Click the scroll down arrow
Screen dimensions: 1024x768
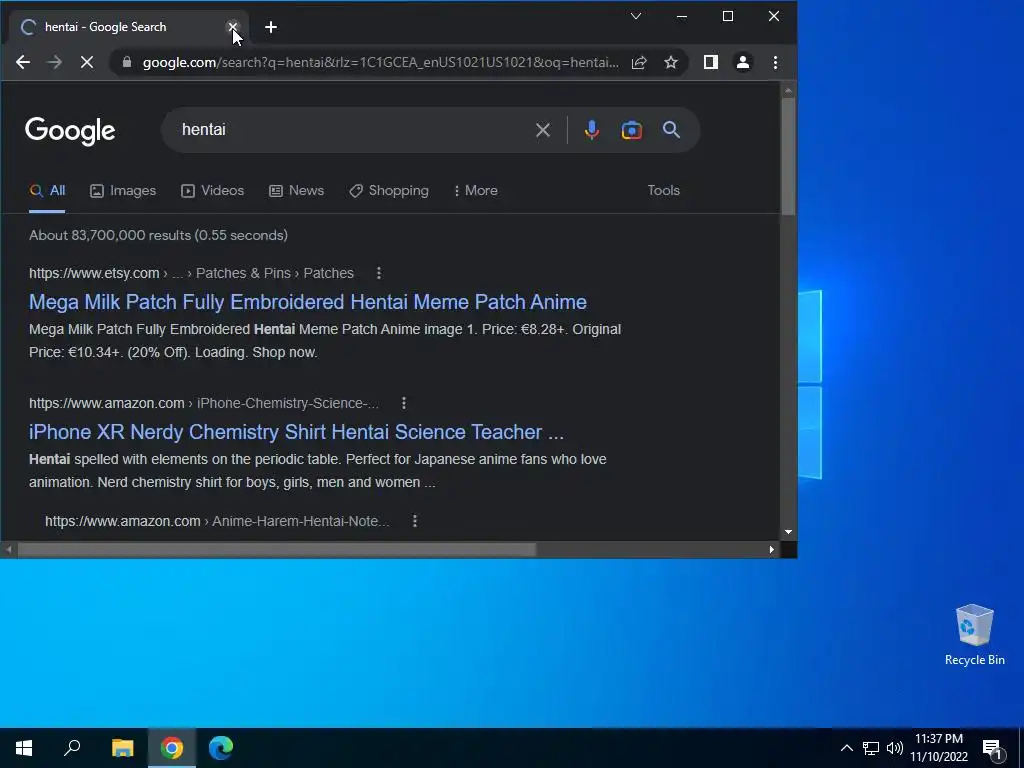[x=788, y=532]
